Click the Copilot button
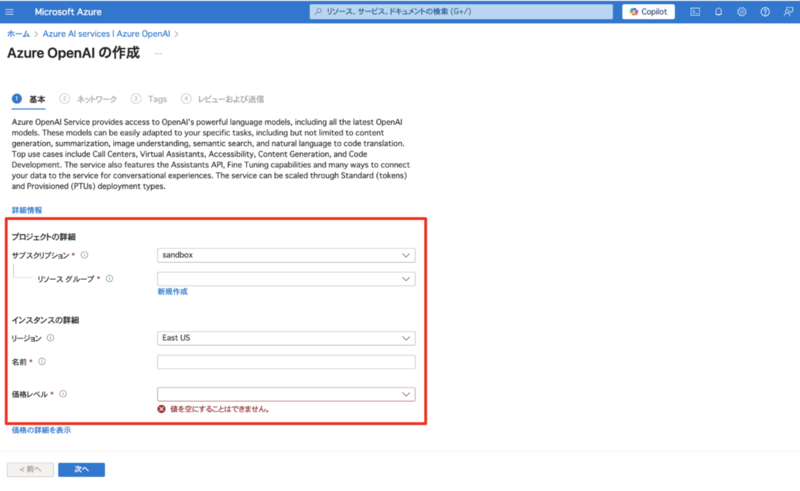Screen dimensions: 800x491 point(648,12)
